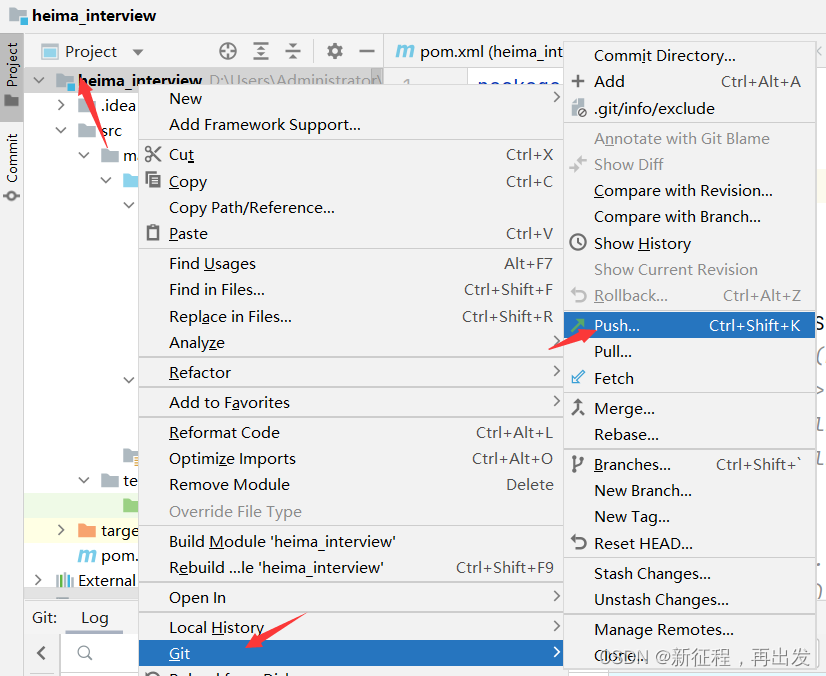The image size is (826, 676).
Task: Select Reset HEAD...
Action: (690, 543)
